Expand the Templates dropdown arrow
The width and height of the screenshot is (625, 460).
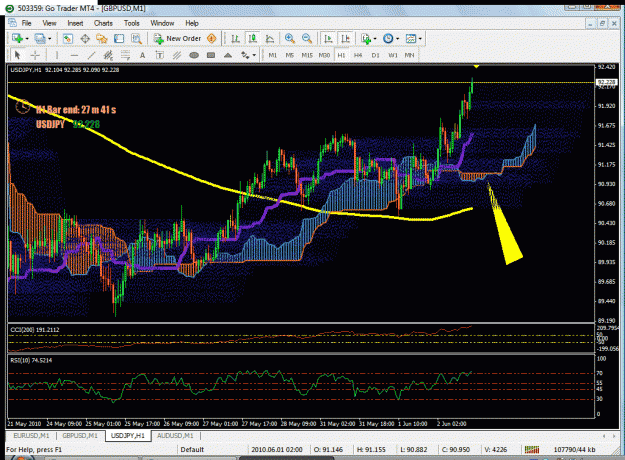pos(420,39)
